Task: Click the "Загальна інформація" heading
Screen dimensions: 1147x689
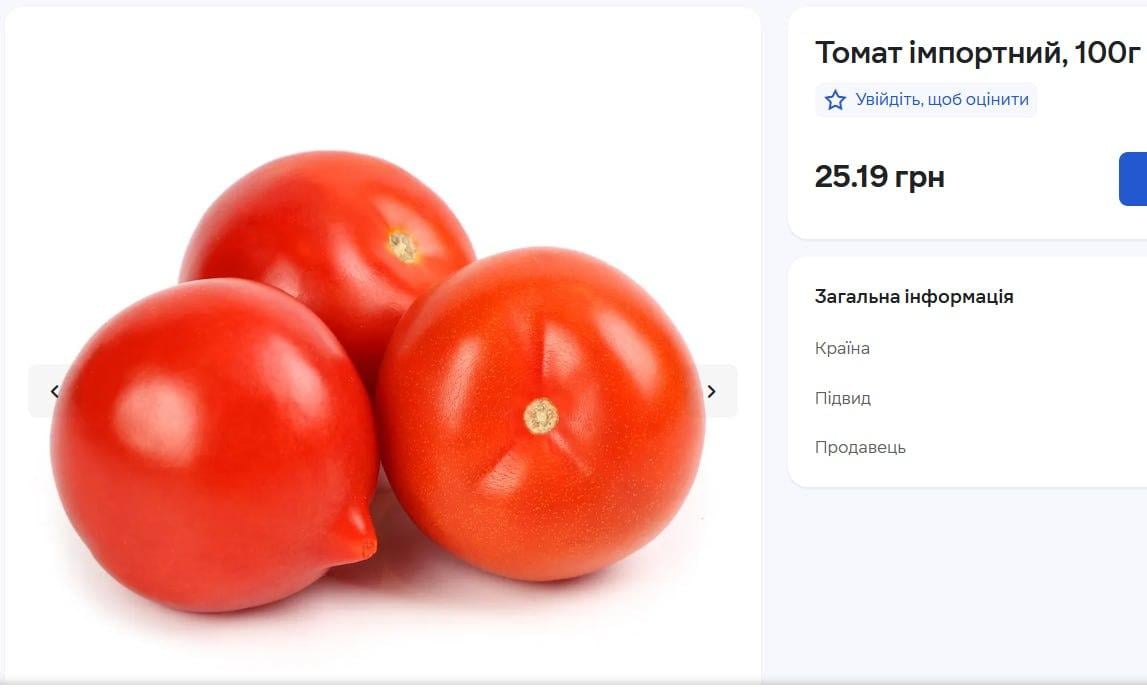Action: point(914,296)
